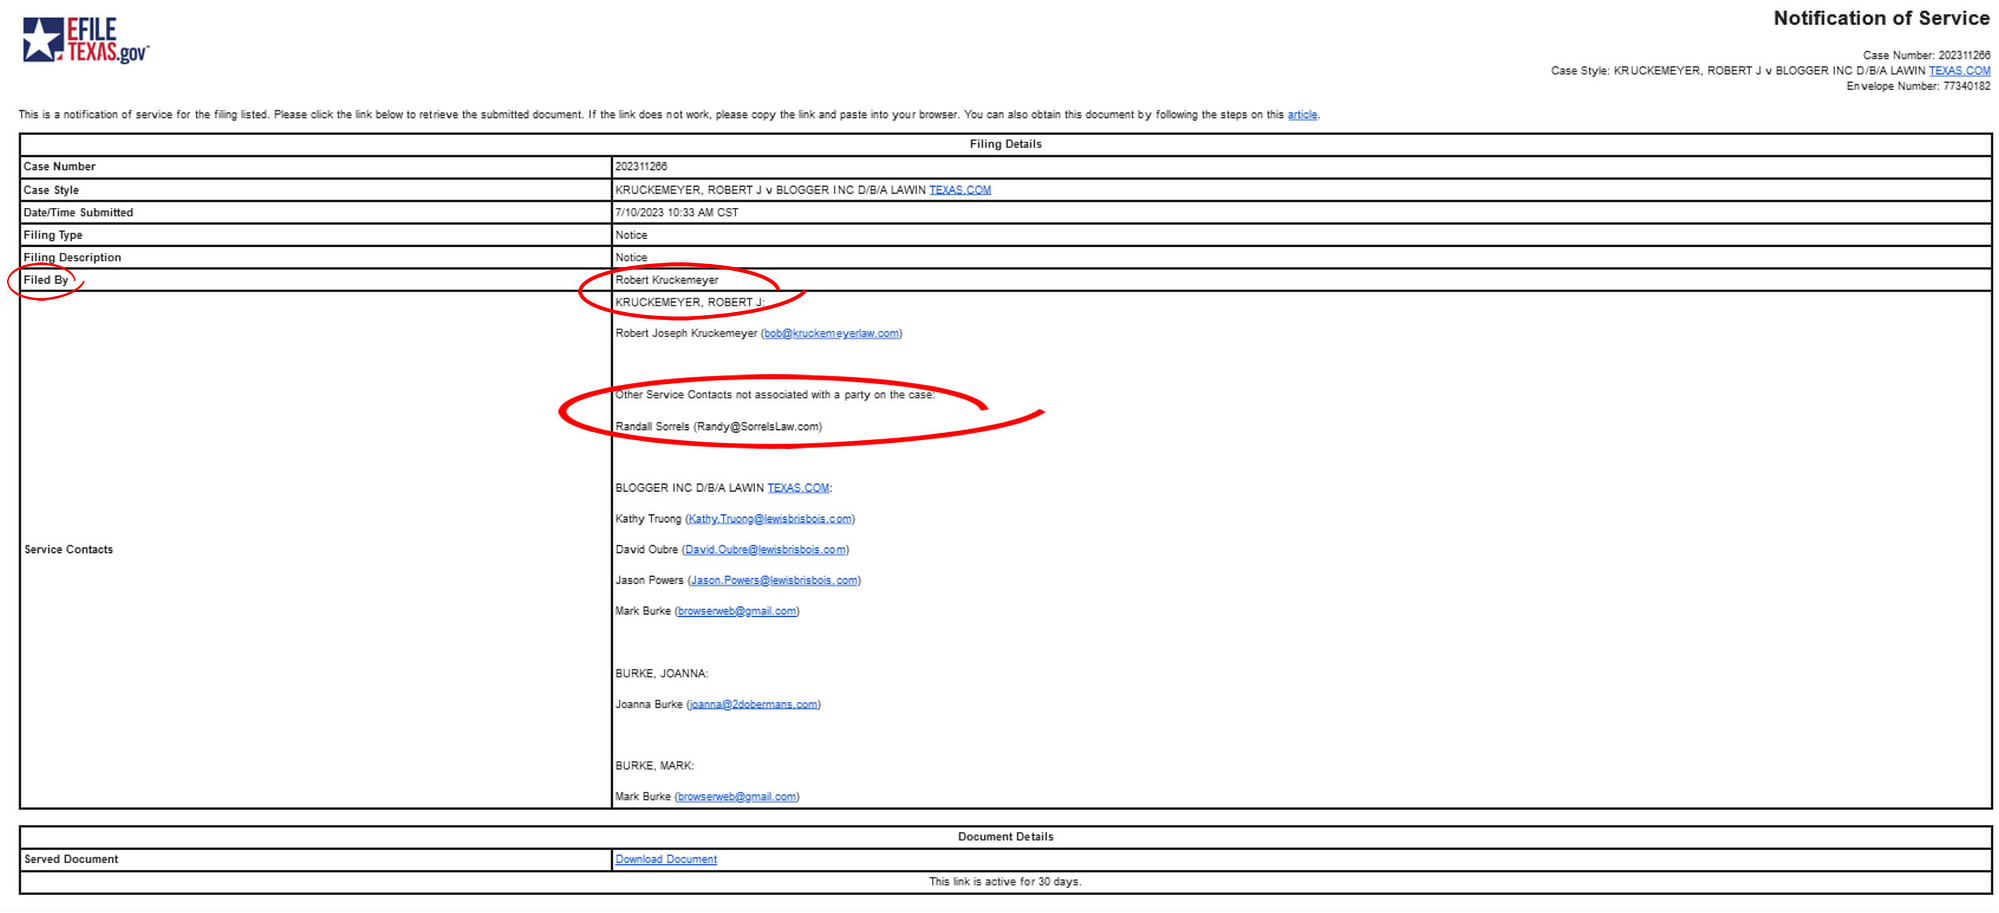Screen dimensions: 1999x913
Task: Click Jason.Powers@lewisbrisbois.com email link
Action: (x=774, y=581)
